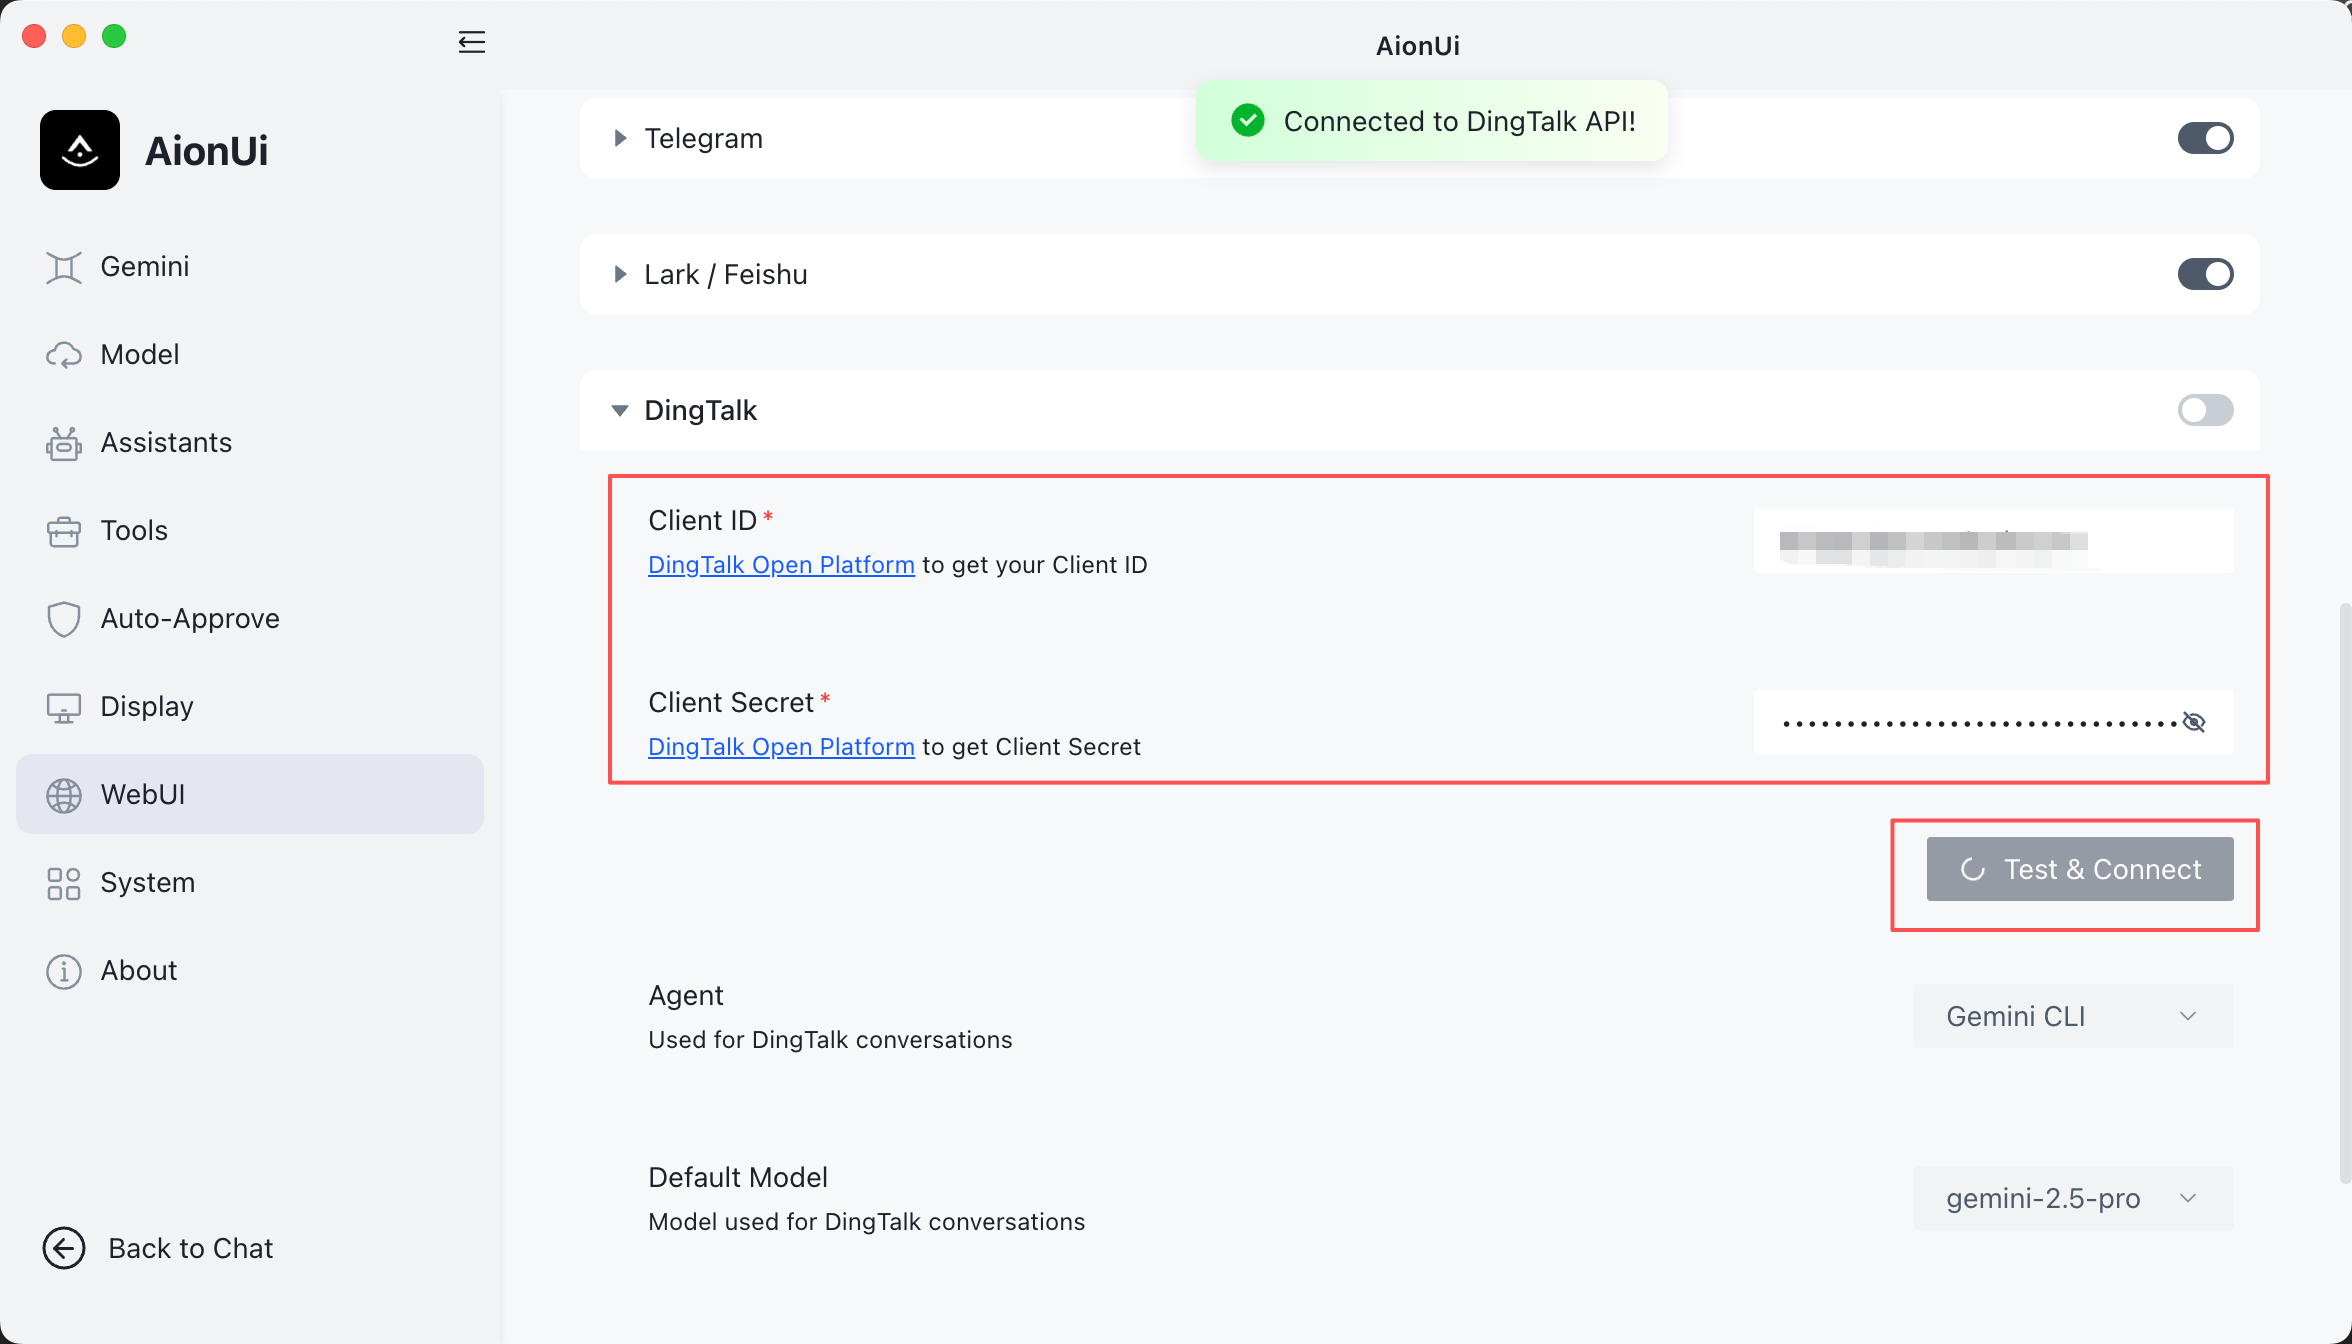
Task: Click the About info icon
Action: pyautogui.click(x=64, y=971)
